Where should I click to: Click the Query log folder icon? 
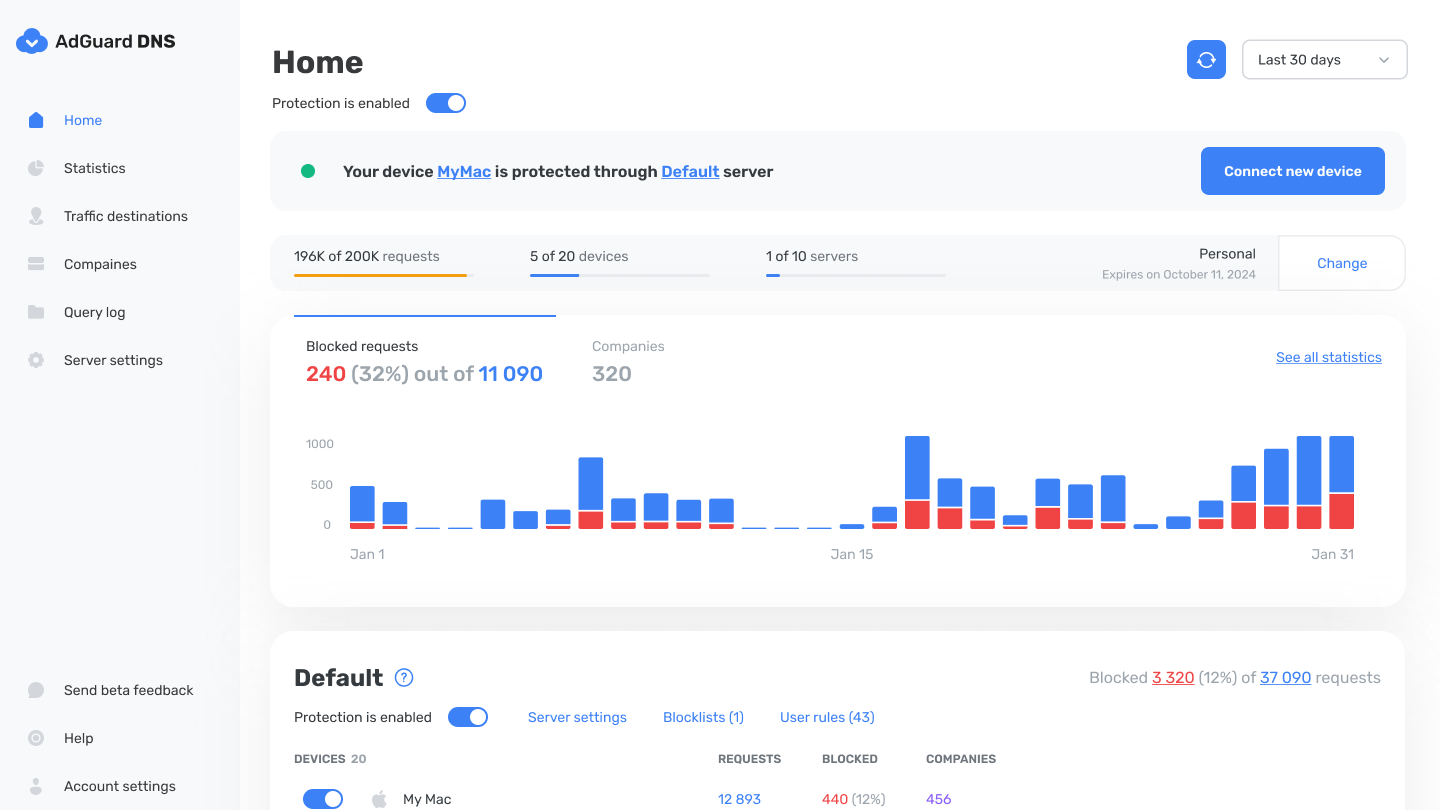point(36,312)
